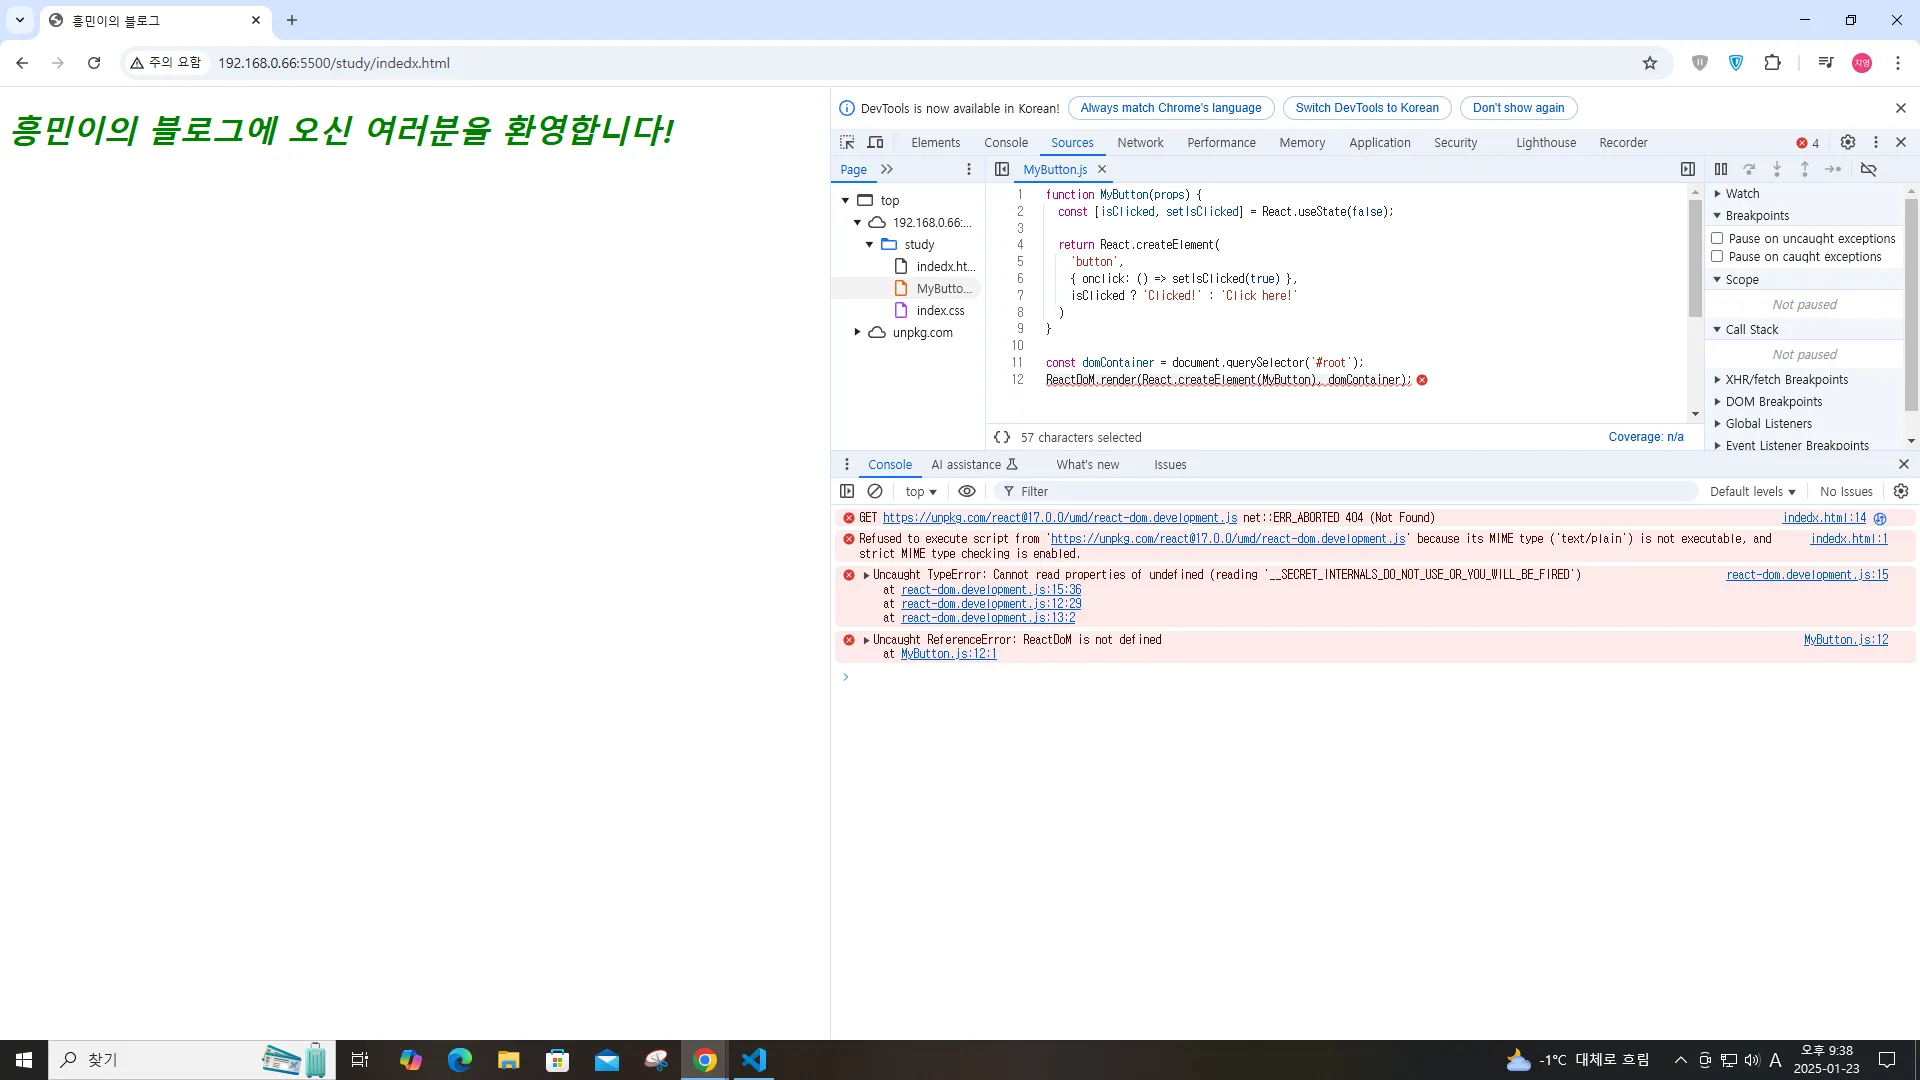The width and height of the screenshot is (1920, 1080).
Task: Expand the unpkg.com tree node
Action: pyautogui.click(x=857, y=332)
